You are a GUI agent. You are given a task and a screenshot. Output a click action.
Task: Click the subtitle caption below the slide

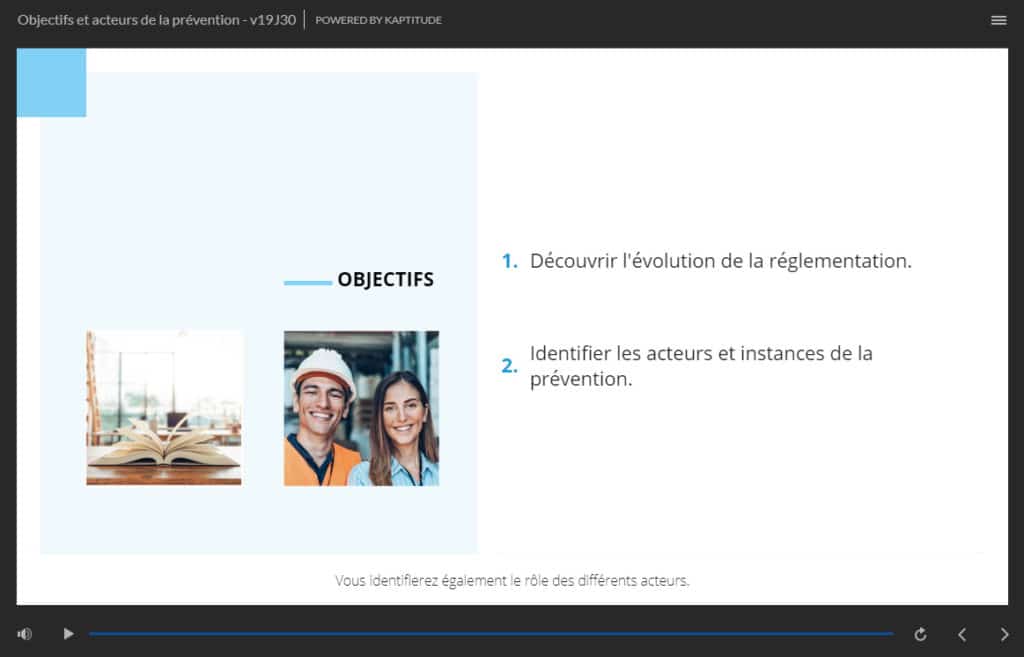point(512,580)
